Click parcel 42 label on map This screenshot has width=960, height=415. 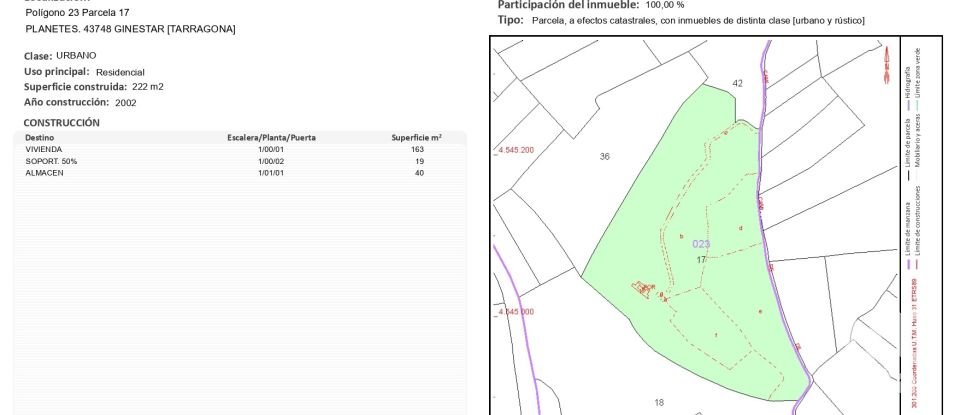pos(738,83)
